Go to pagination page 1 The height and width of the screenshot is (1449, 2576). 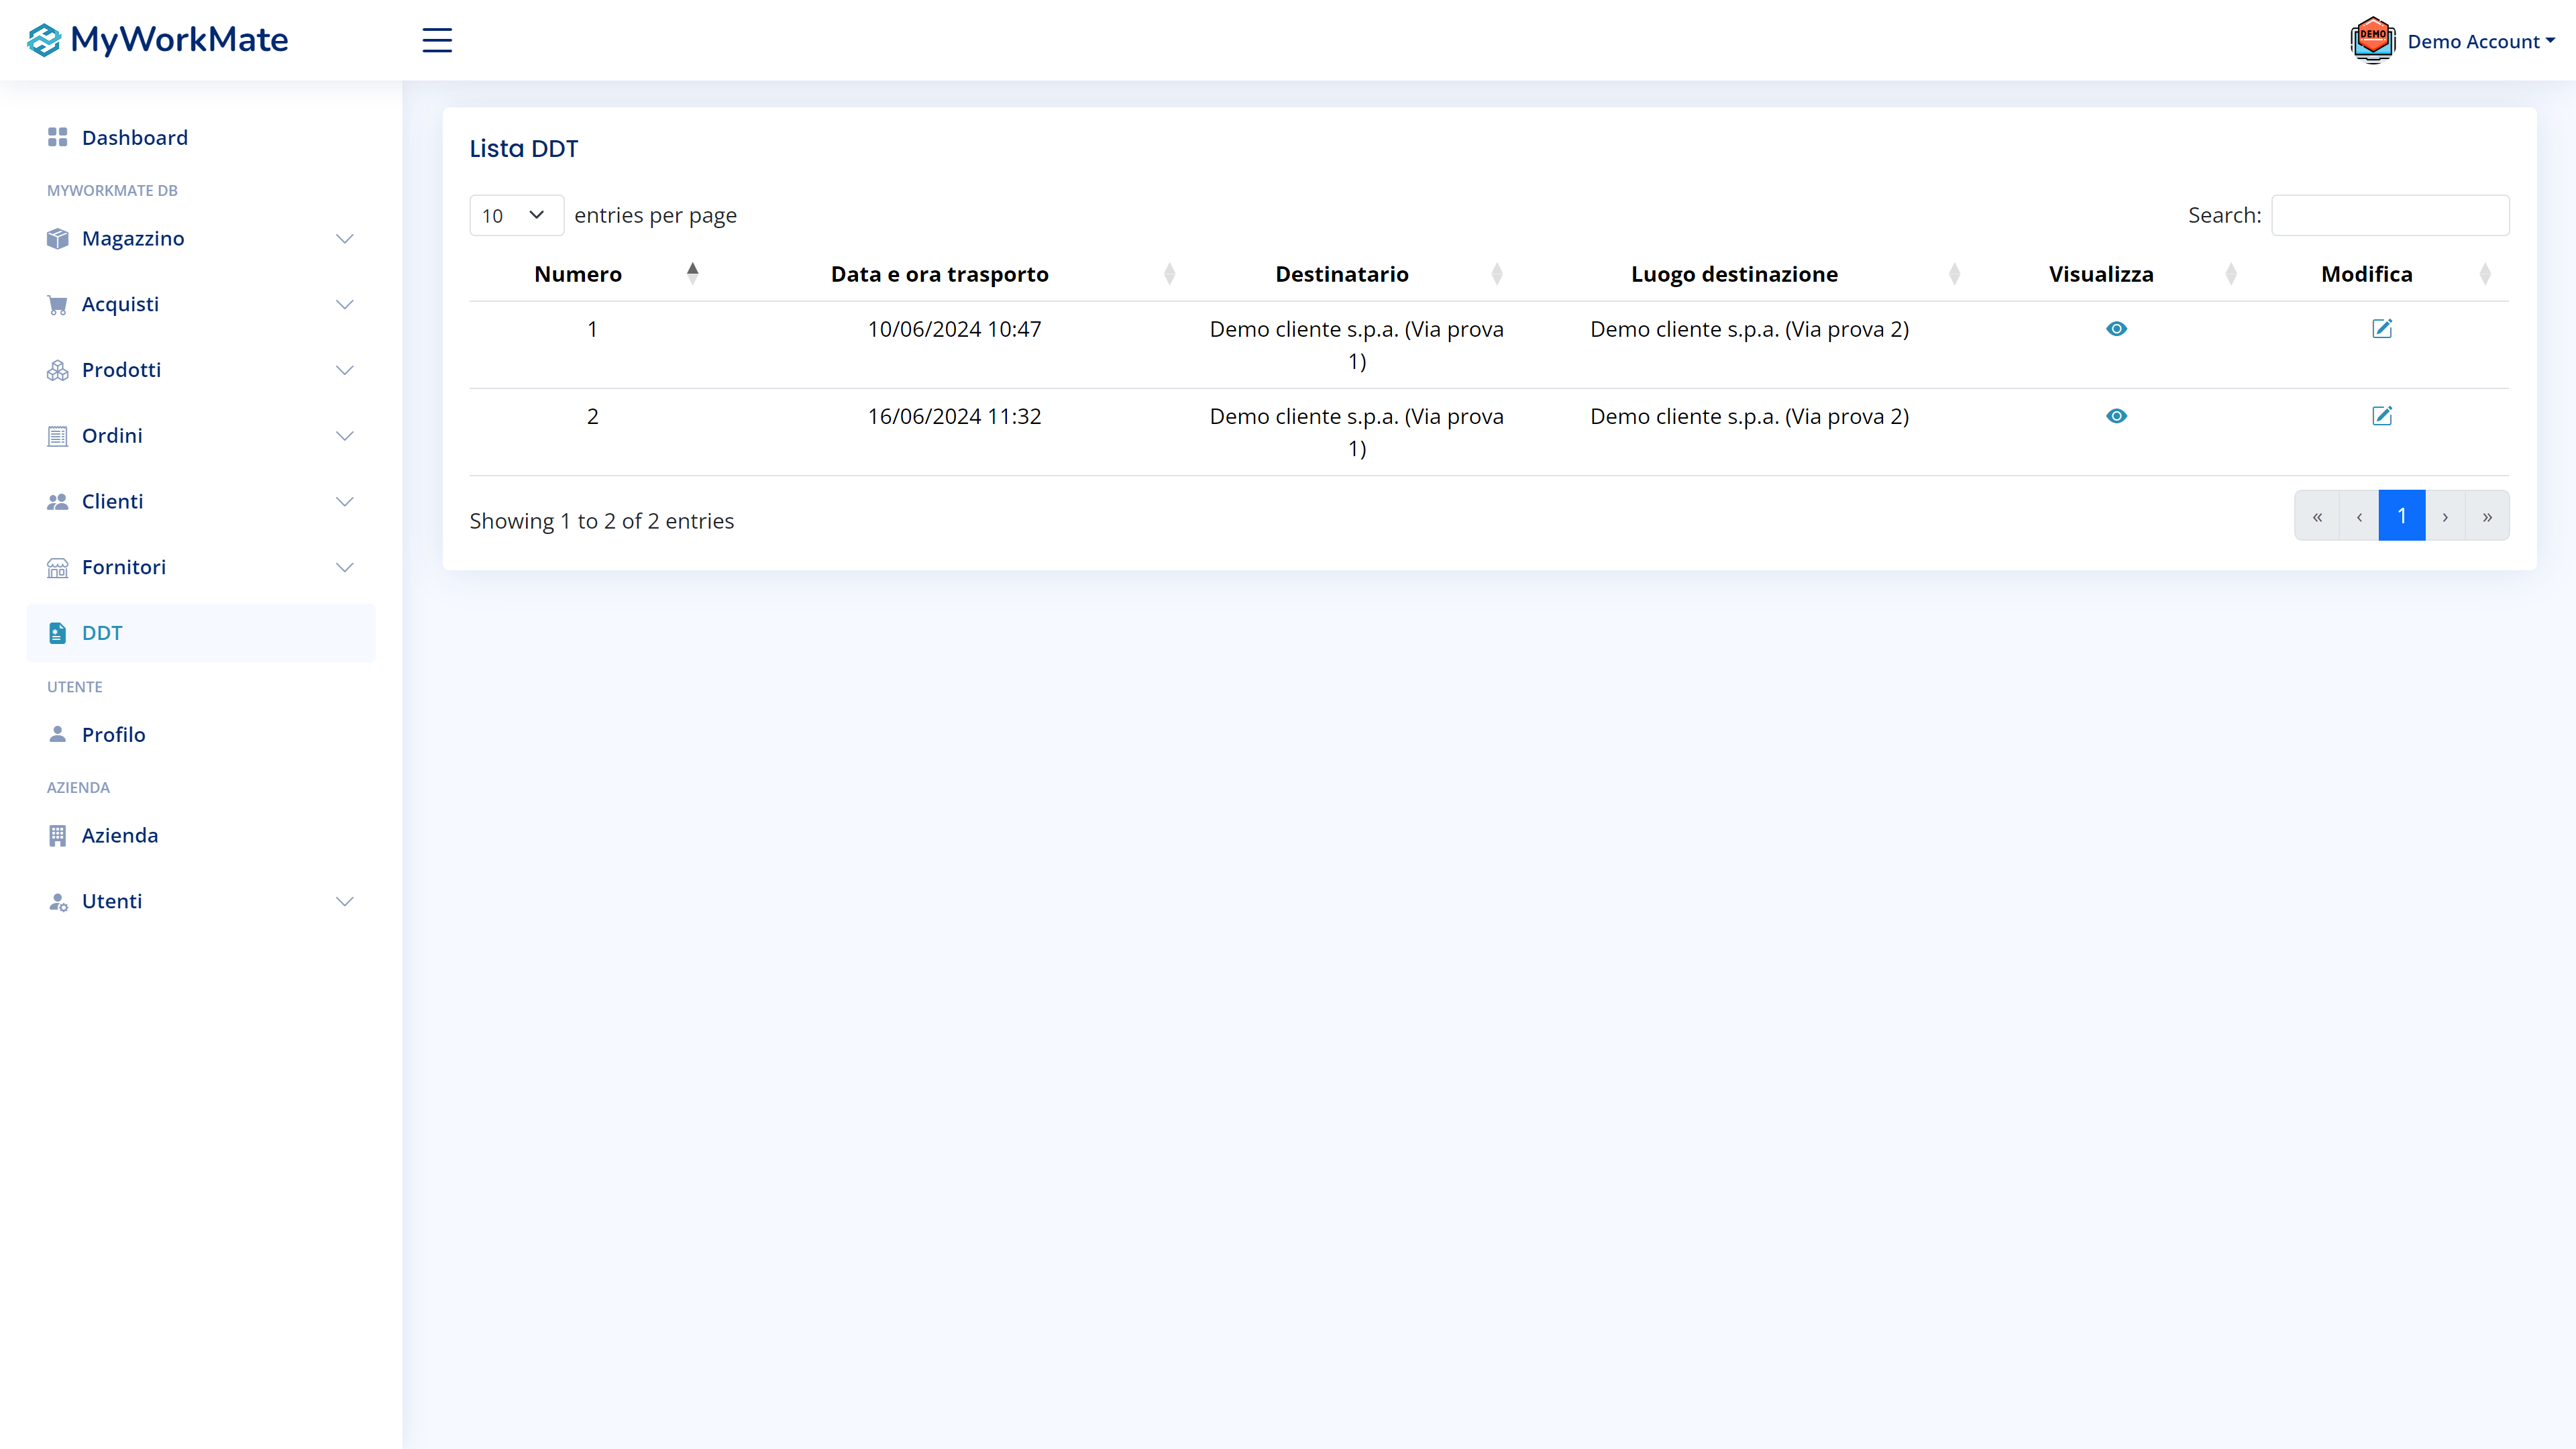coord(2401,516)
